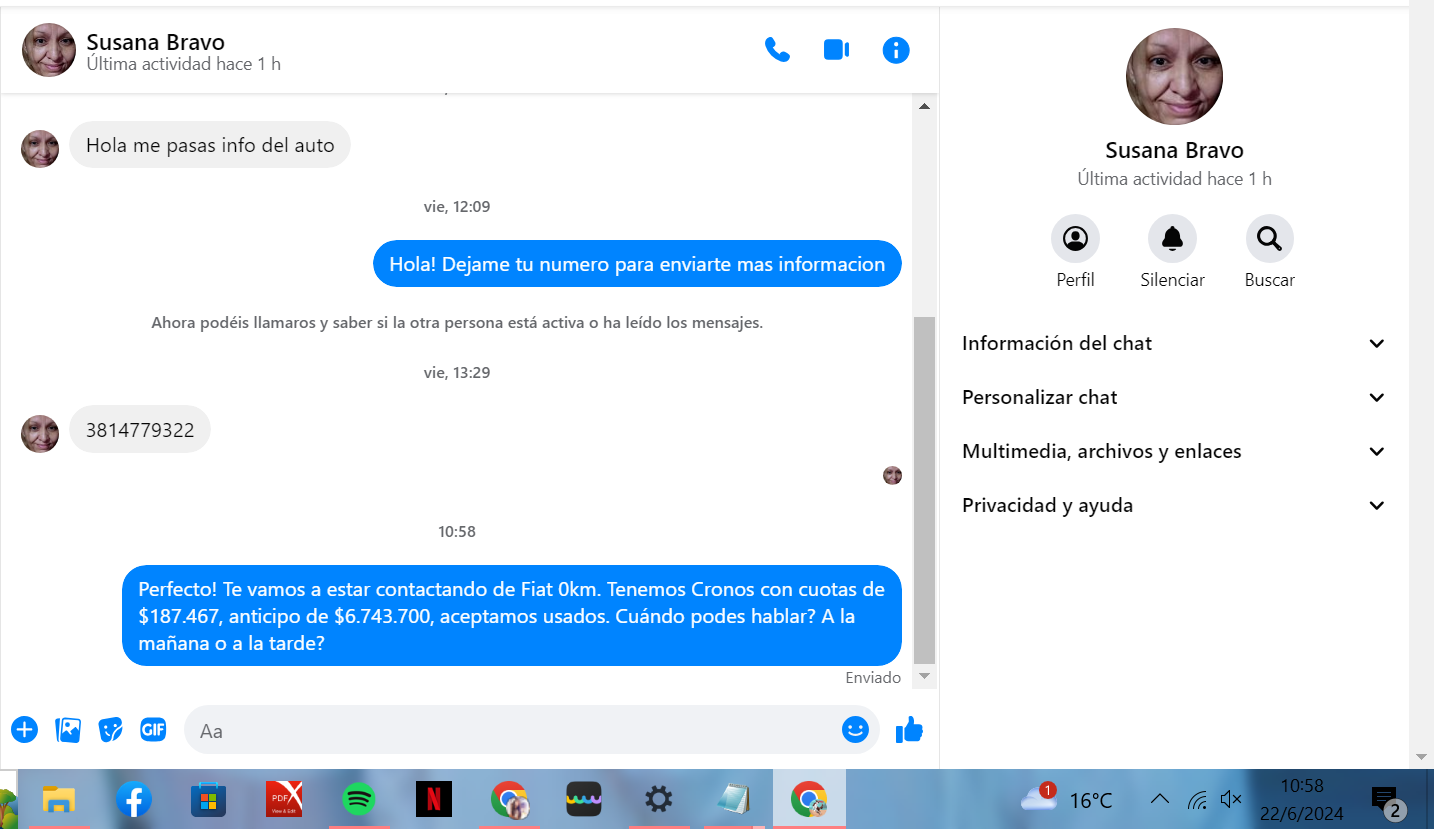Toggle the conversation info panel icon

click(896, 50)
